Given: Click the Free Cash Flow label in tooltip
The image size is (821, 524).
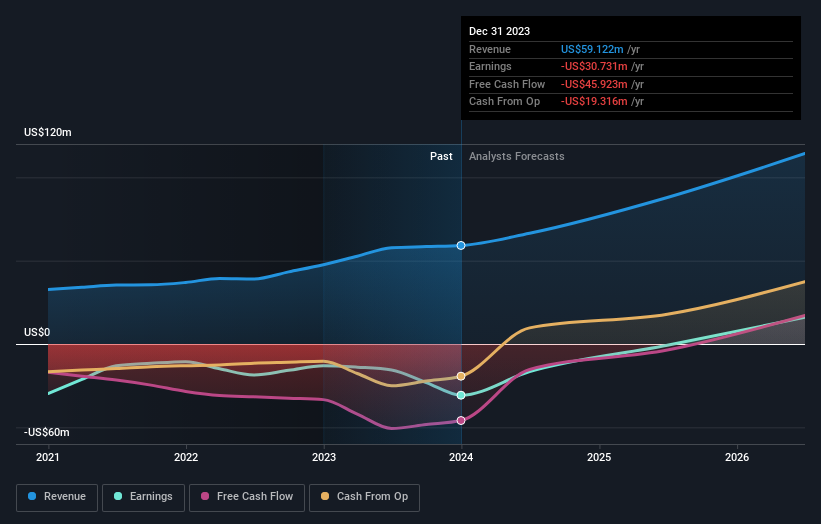Looking at the screenshot, I should point(507,84).
